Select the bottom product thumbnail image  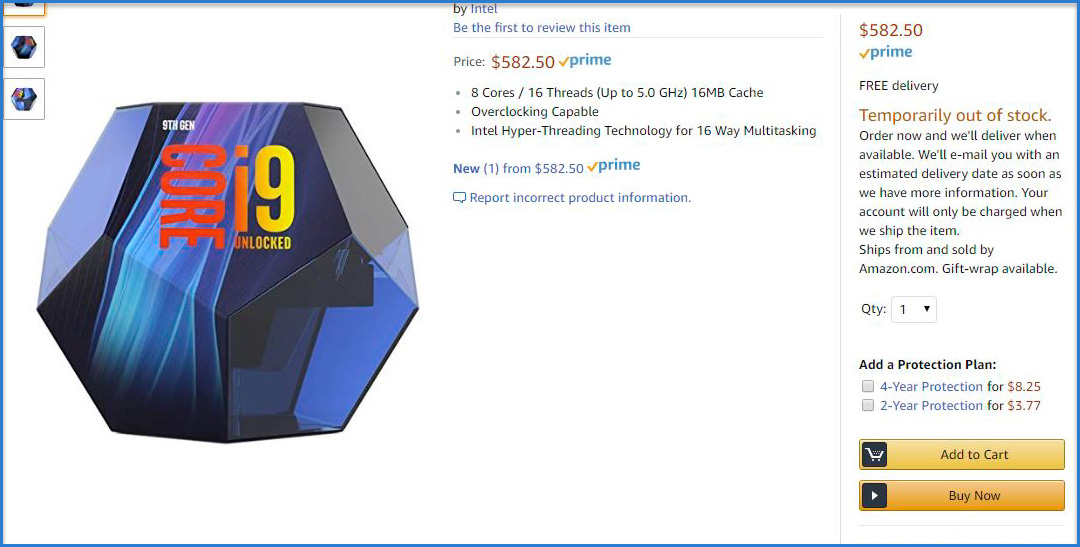click(24, 99)
